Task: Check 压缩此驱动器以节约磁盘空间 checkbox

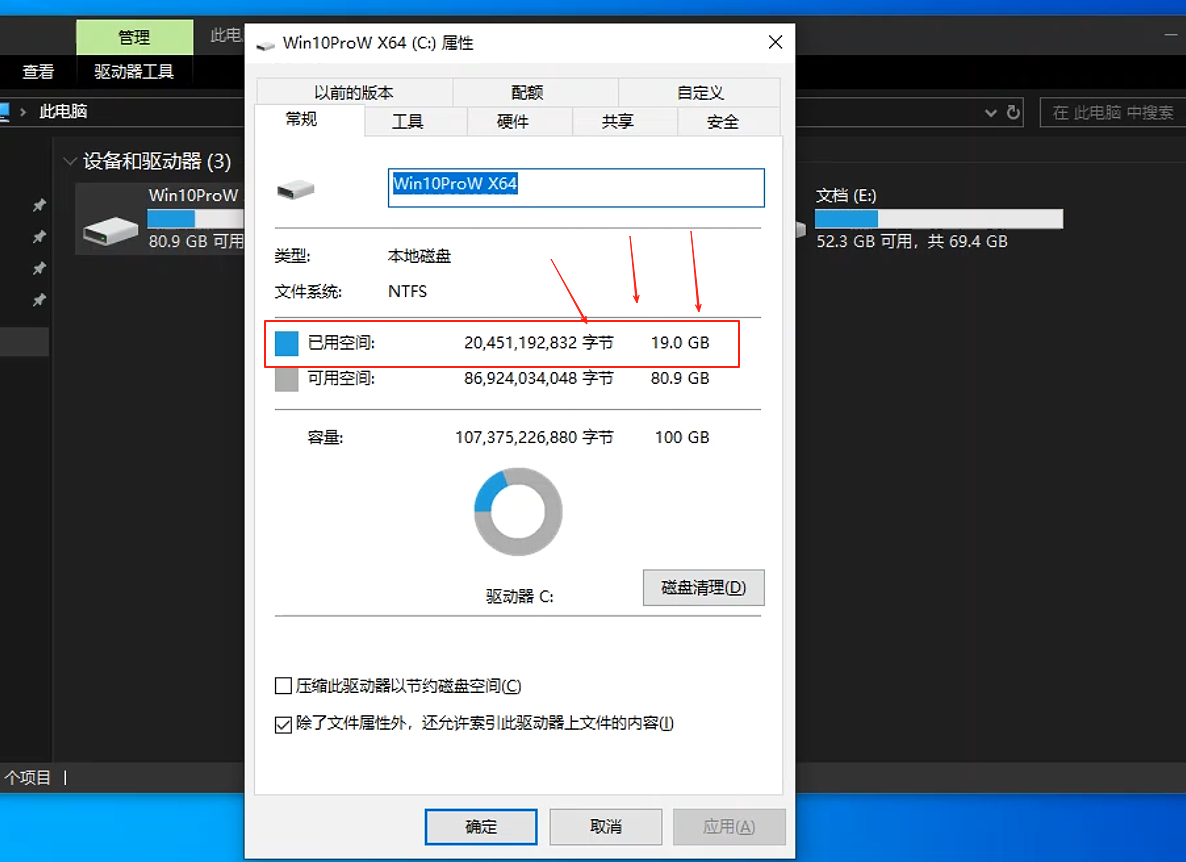Action: 283,686
